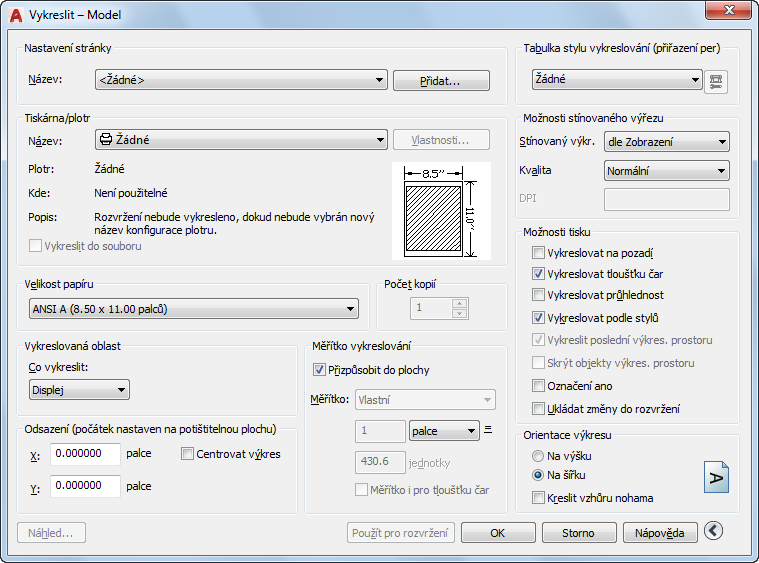Click the scale value 1 field
Screen dimensions: 759x563
click(380, 431)
